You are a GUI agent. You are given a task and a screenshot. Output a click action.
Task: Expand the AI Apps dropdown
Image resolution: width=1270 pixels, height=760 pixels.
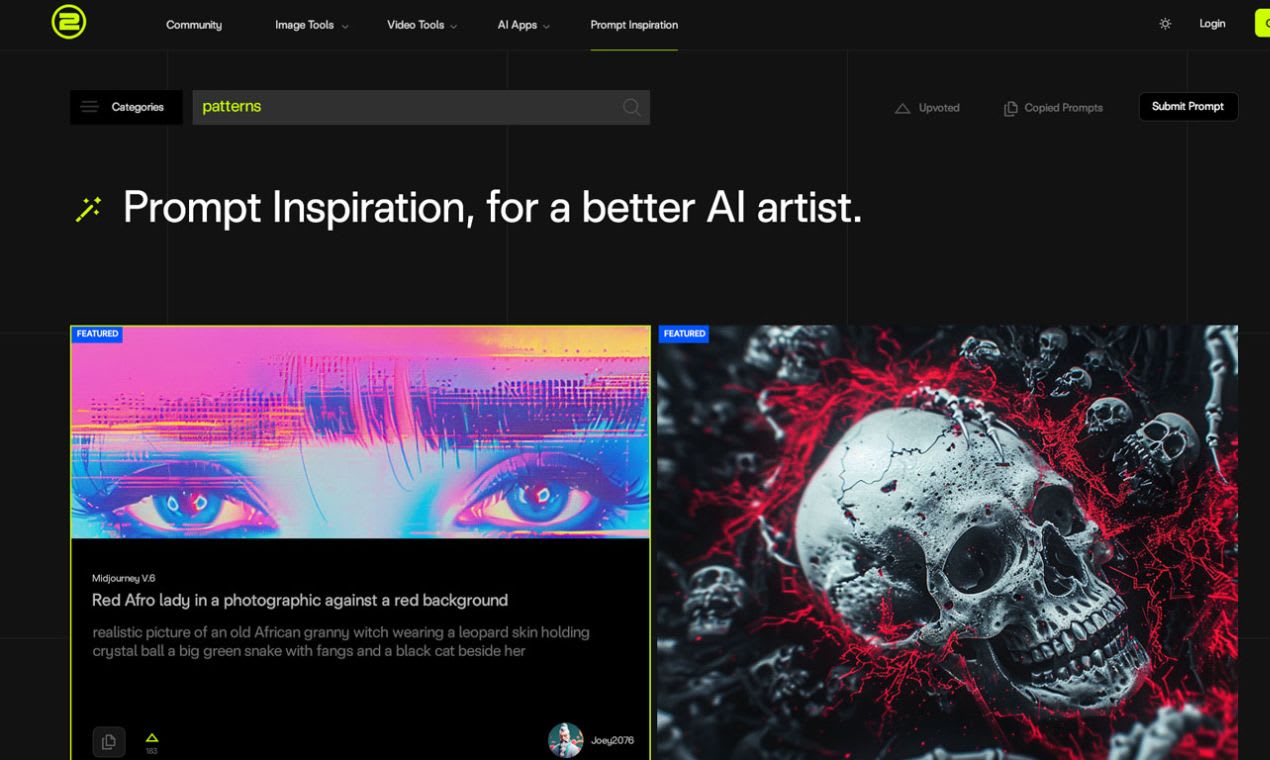pyautogui.click(x=524, y=25)
